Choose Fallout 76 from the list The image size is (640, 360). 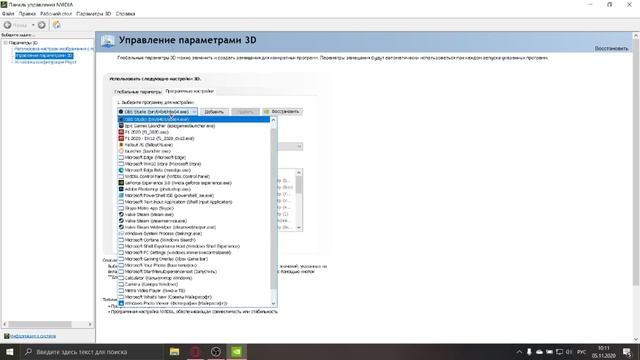tap(194, 145)
